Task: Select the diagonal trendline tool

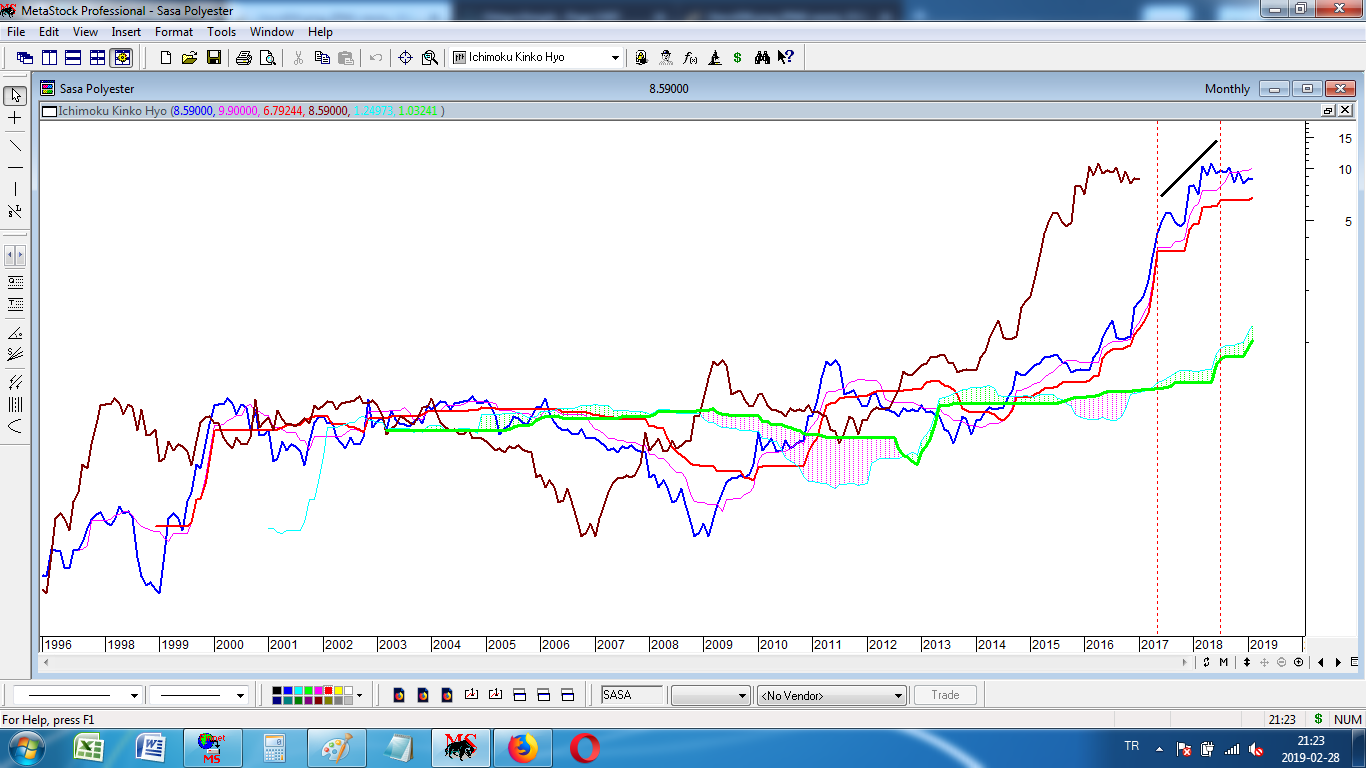Action: [15, 145]
